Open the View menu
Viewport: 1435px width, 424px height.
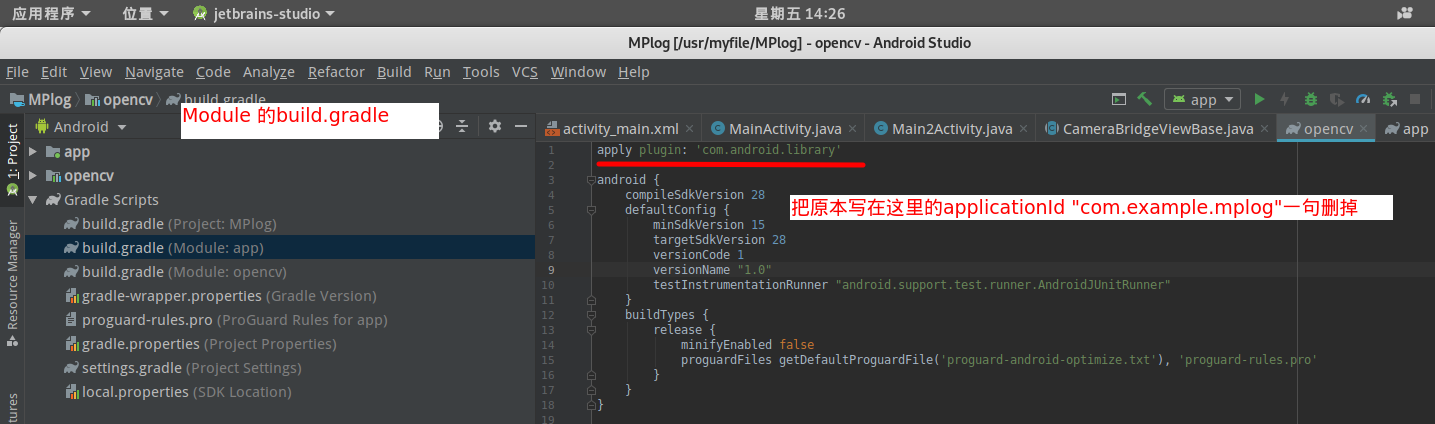pyautogui.click(x=96, y=72)
